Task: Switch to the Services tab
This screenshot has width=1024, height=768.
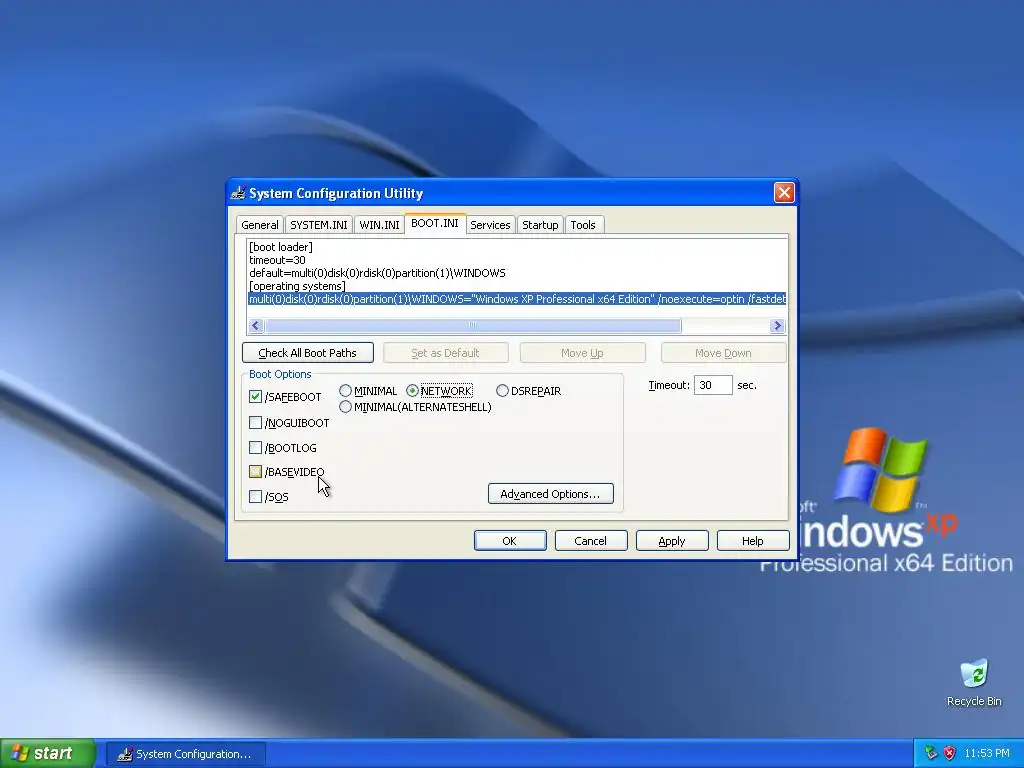Action: click(490, 225)
